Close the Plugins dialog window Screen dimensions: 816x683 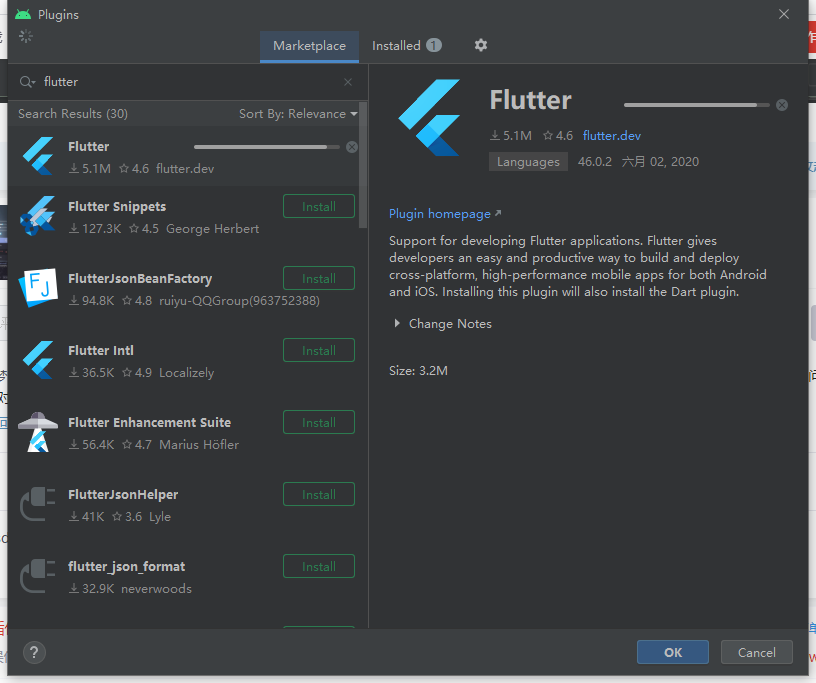[784, 14]
